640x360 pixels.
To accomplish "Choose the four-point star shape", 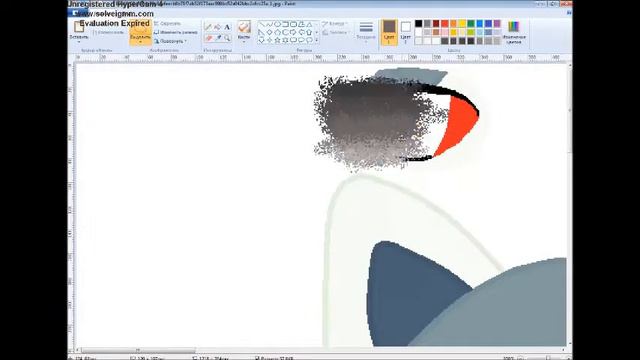I will 269,40.
